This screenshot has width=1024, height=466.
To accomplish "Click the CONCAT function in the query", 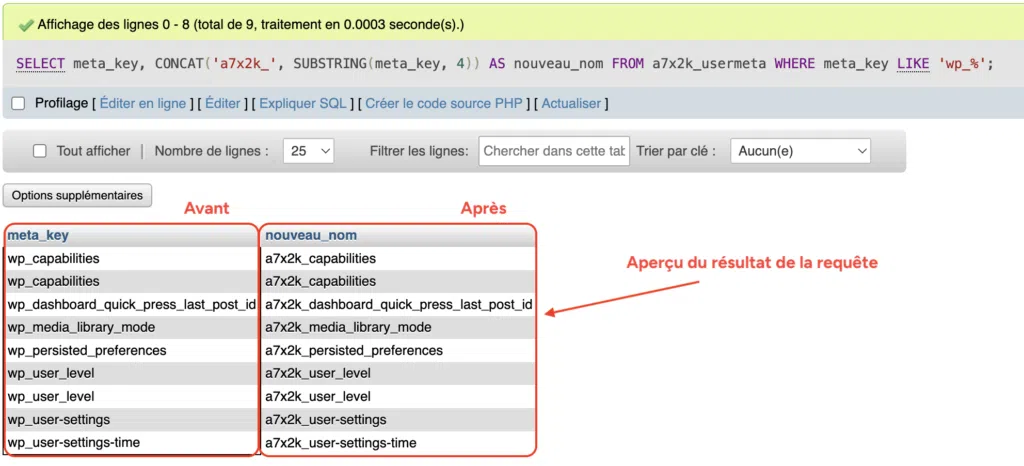I will pyautogui.click(x=179, y=64).
